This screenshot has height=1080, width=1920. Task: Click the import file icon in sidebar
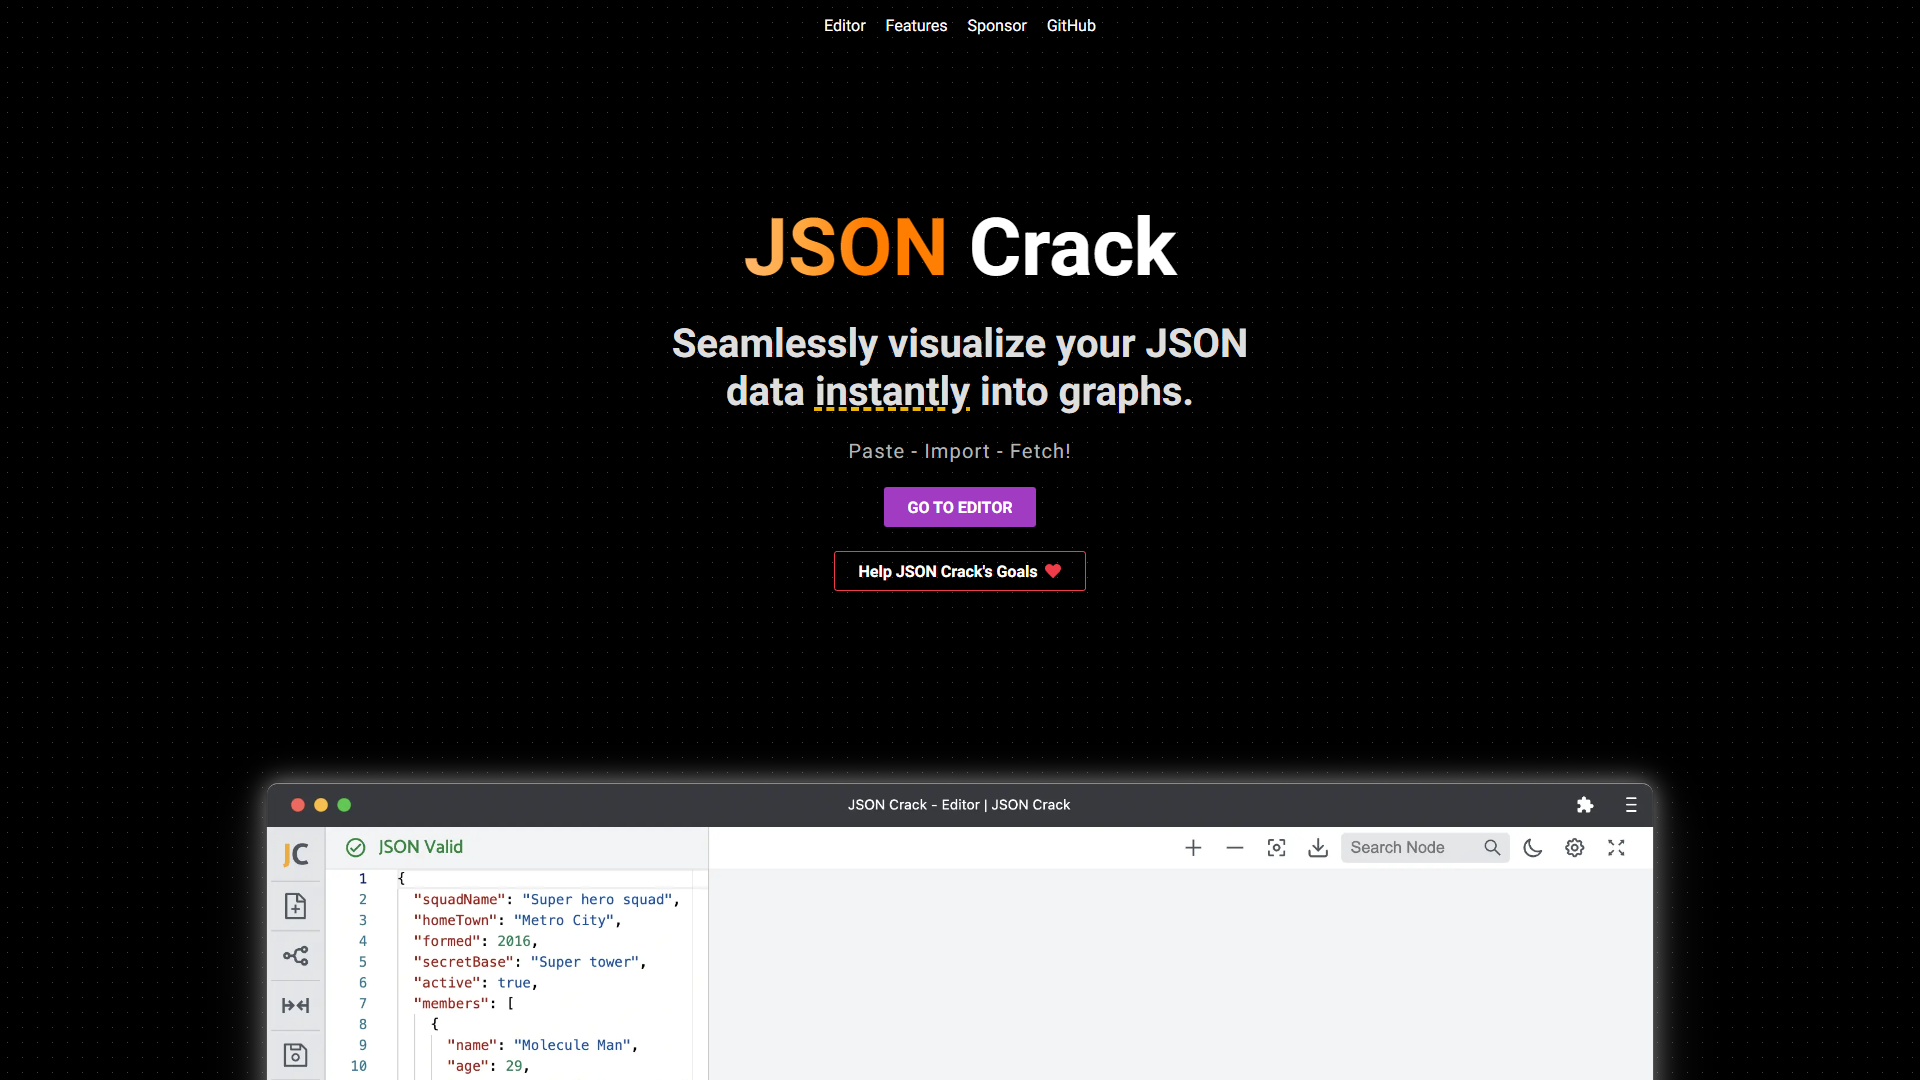coord(295,906)
